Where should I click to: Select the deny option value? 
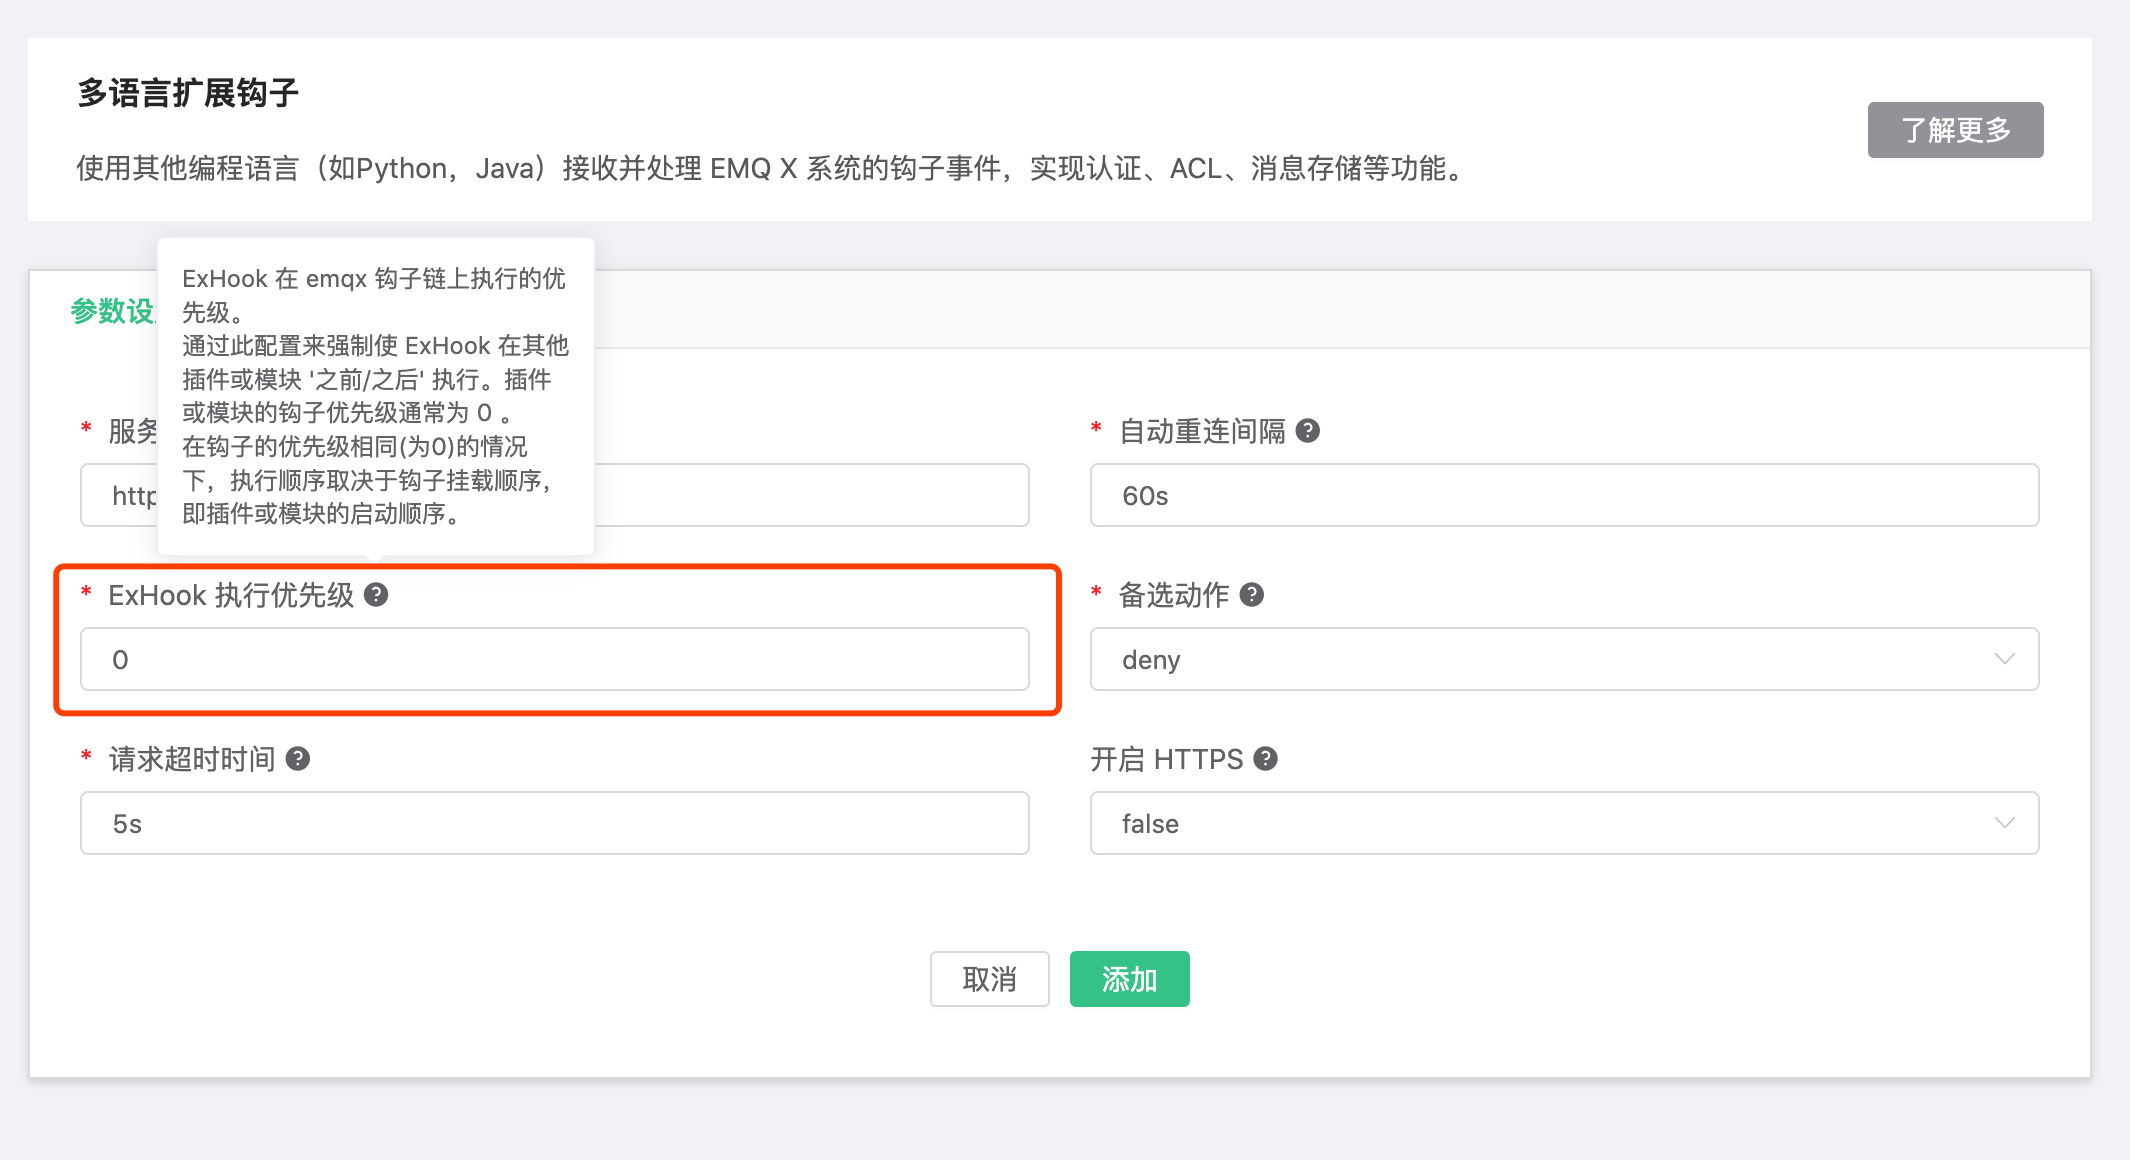tap(1149, 659)
